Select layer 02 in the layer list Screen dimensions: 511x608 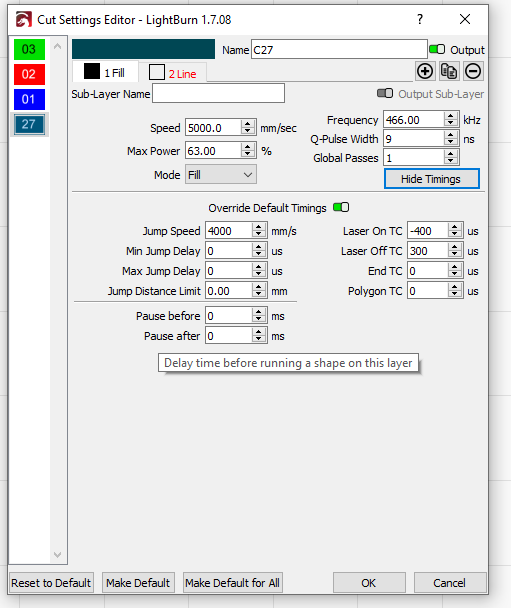tap(29, 74)
